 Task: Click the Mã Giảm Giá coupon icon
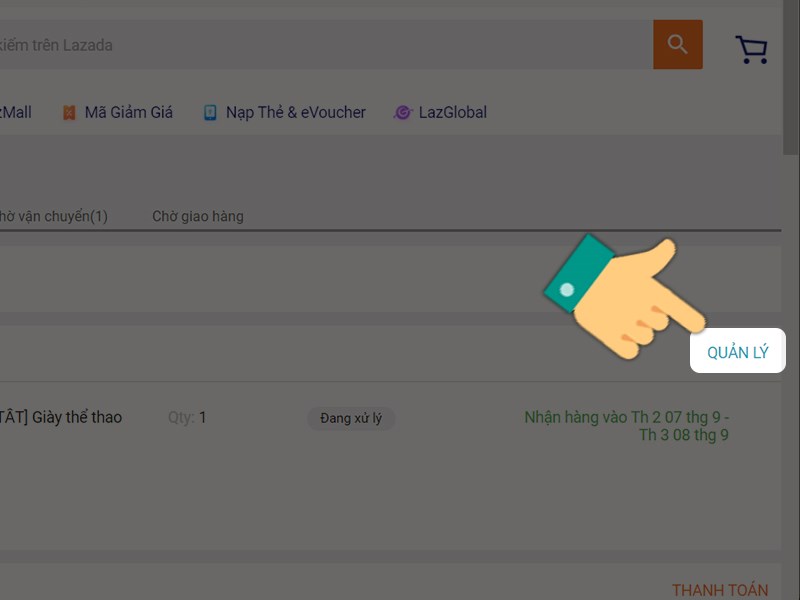pyautogui.click(x=69, y=112)
